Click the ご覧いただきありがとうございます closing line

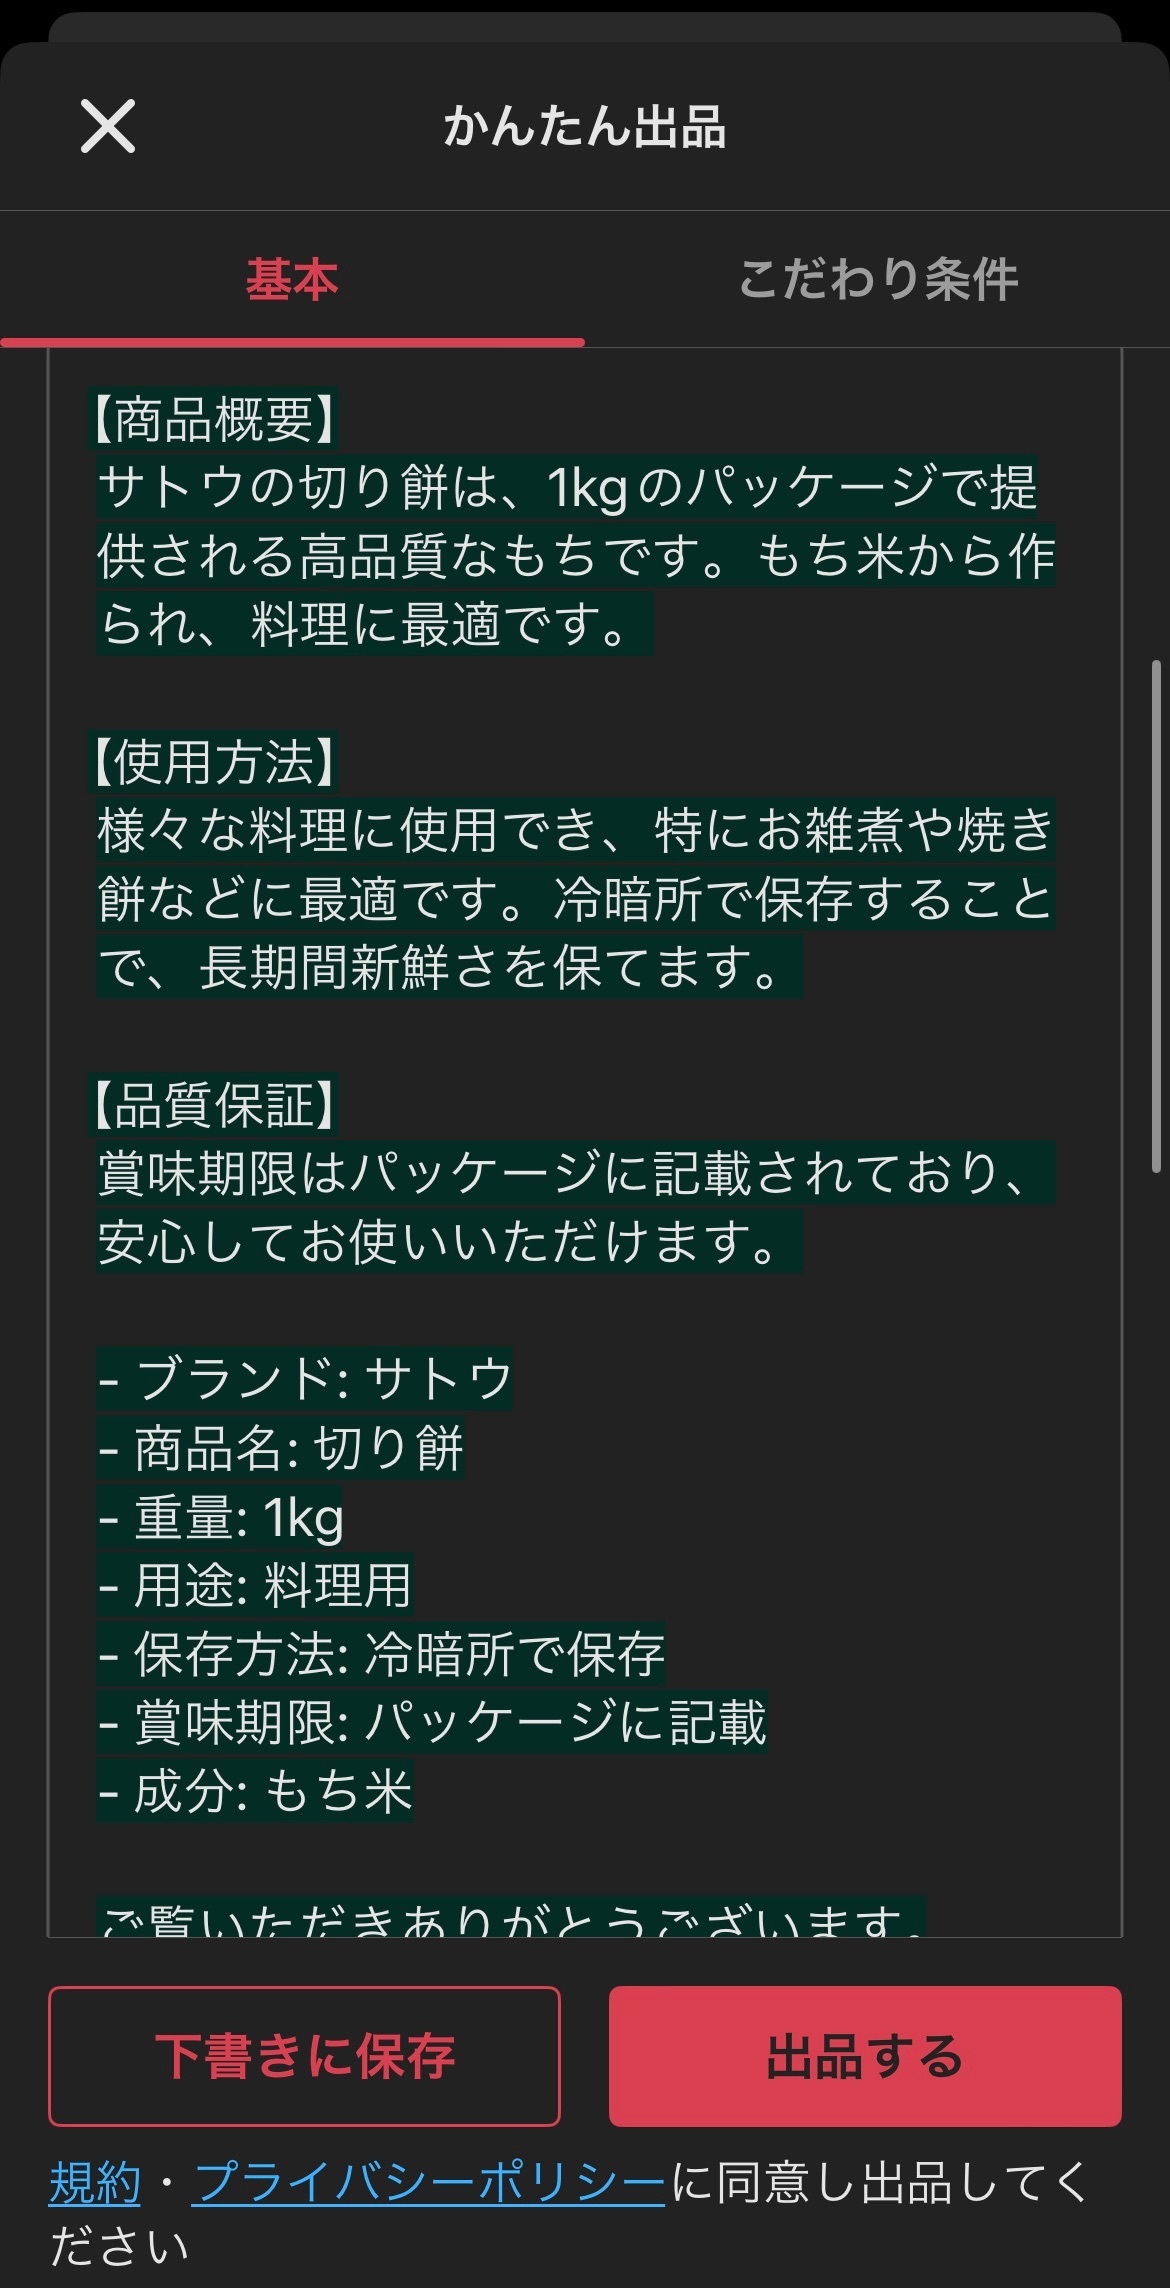pyautogui.click(x=511, y=1917)
